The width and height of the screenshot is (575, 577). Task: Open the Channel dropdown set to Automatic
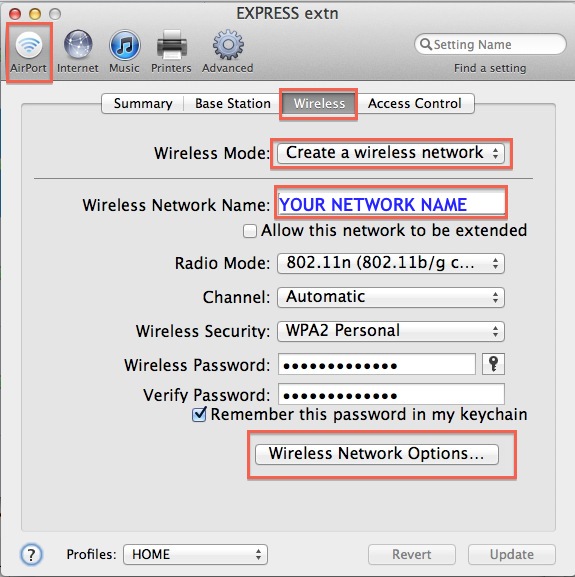click(391, 297)
